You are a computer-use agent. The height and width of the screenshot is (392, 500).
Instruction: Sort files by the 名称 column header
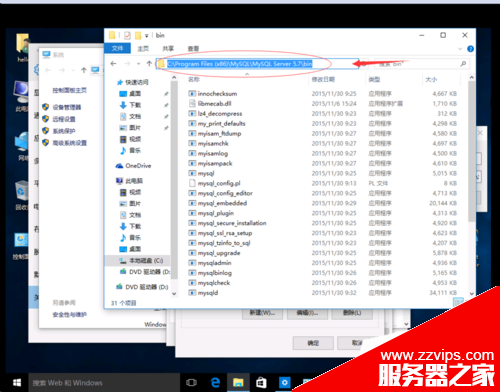(x=194, y=79)
